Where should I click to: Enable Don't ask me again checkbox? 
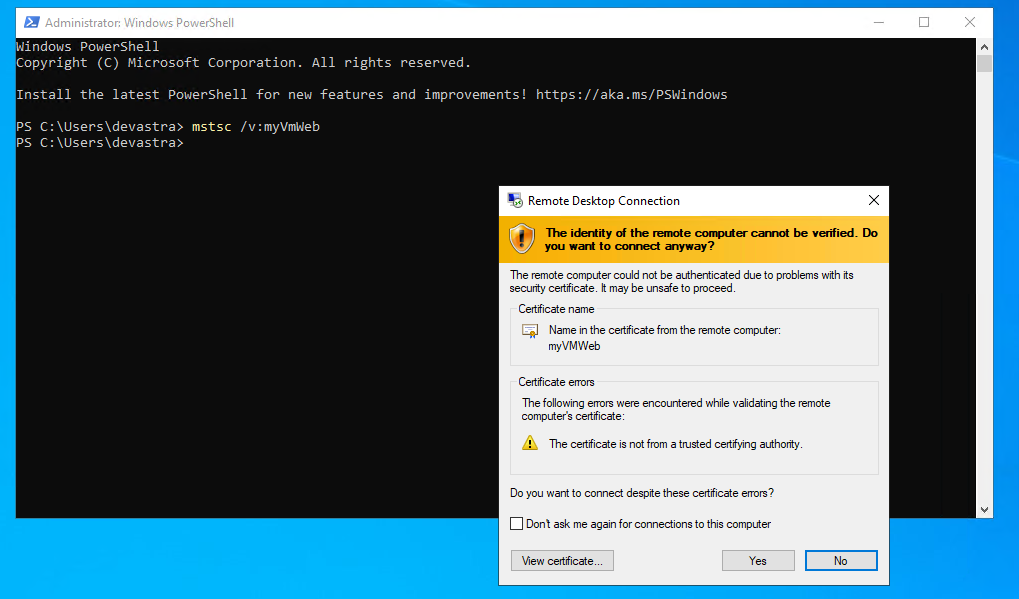click(x=517, y=524)
